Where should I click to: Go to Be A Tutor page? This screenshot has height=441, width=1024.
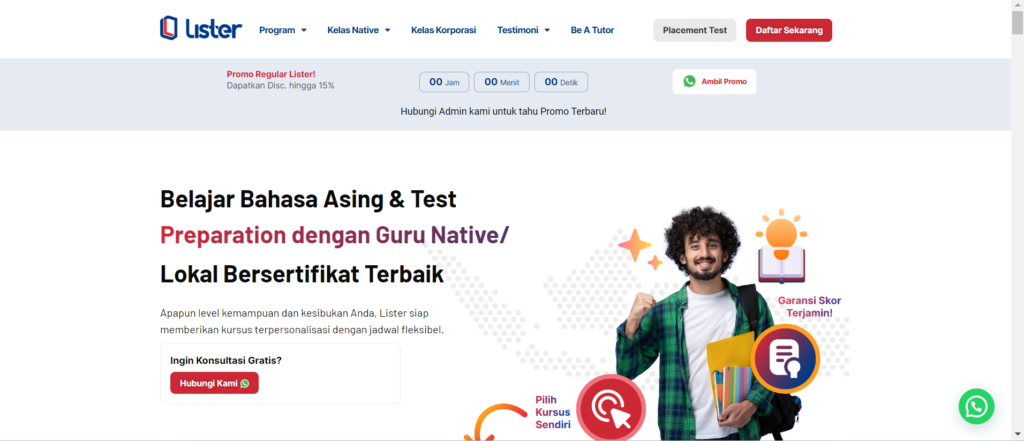pyautogui.click(x=592, y=30)
